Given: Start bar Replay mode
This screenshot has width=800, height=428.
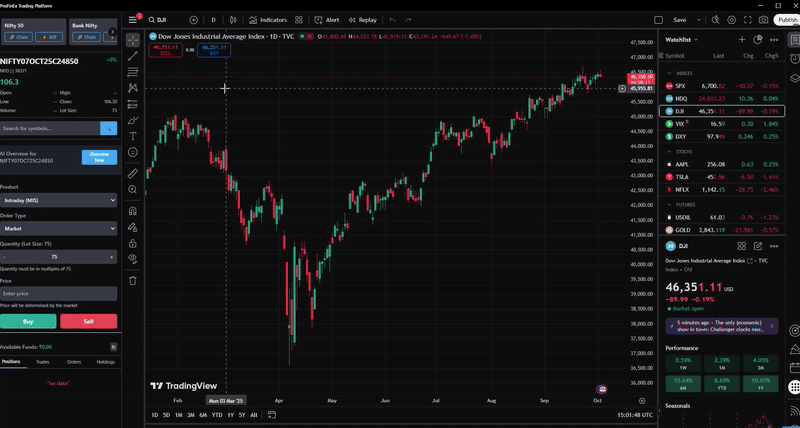Looking at the screenshot, I should click(363, 20).
